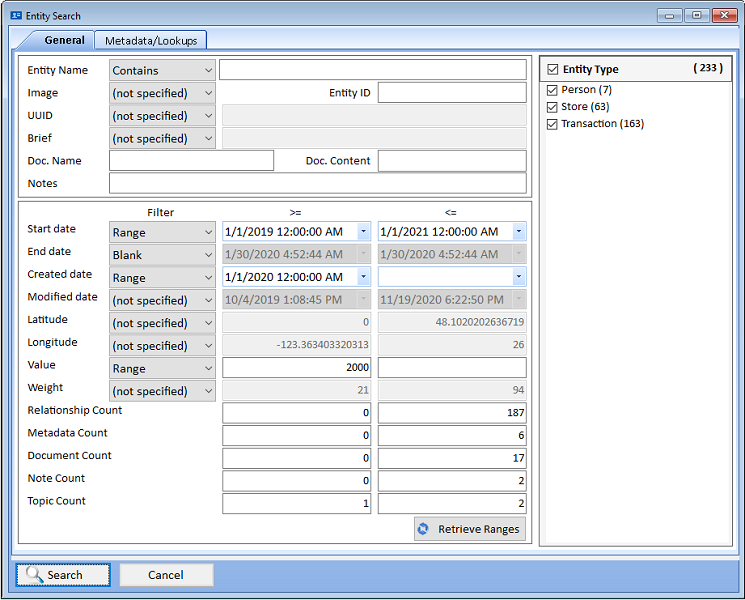Screen dimensions: 745x600
Task: Click the Cancel button
Action: [x=166, y=575]
